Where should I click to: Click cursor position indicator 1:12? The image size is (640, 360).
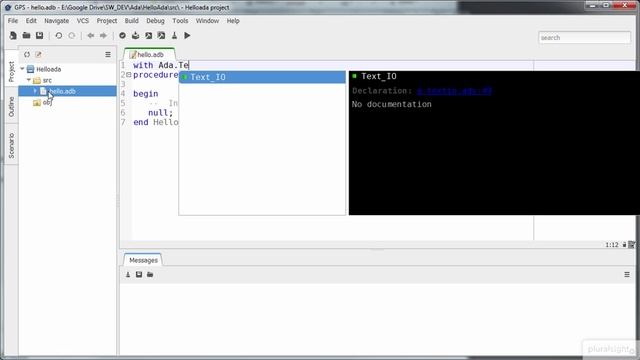click(x=611, y=245)
